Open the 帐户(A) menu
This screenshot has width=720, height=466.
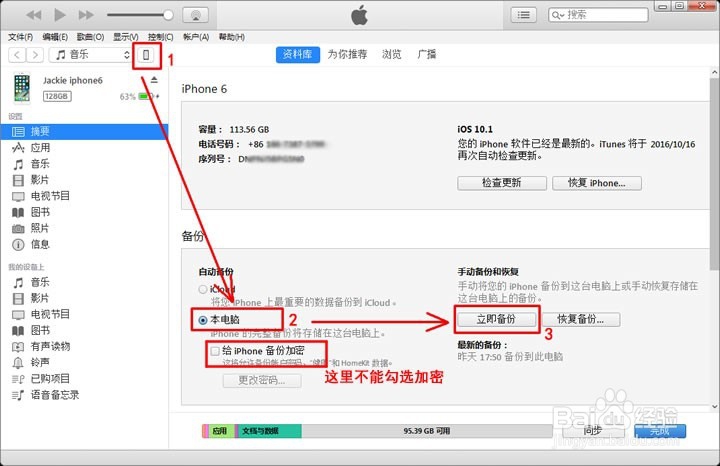tap(196, 37)
